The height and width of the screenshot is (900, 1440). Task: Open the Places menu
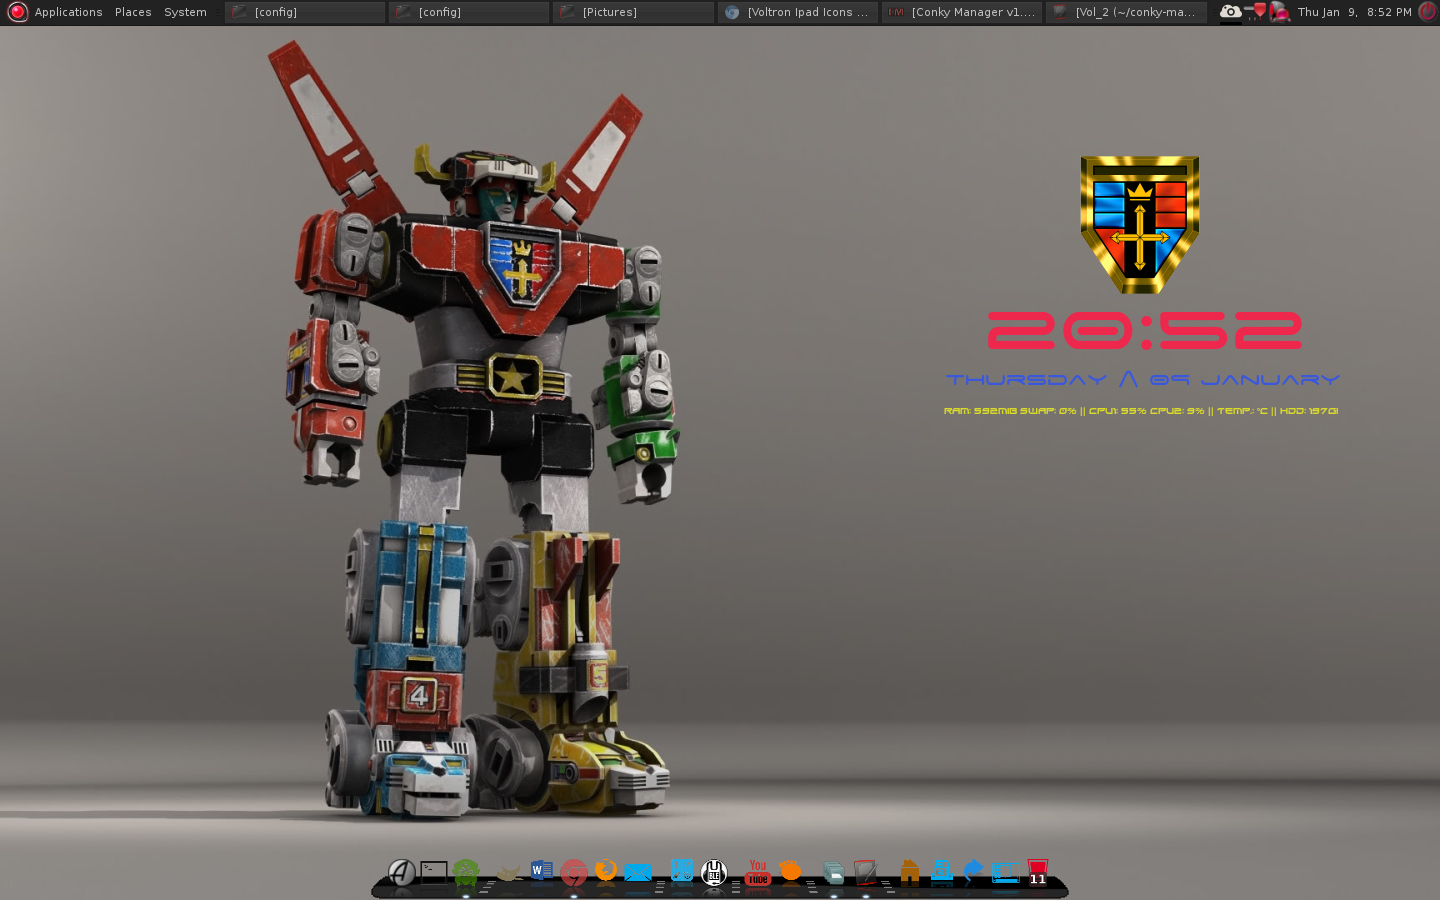132,12
